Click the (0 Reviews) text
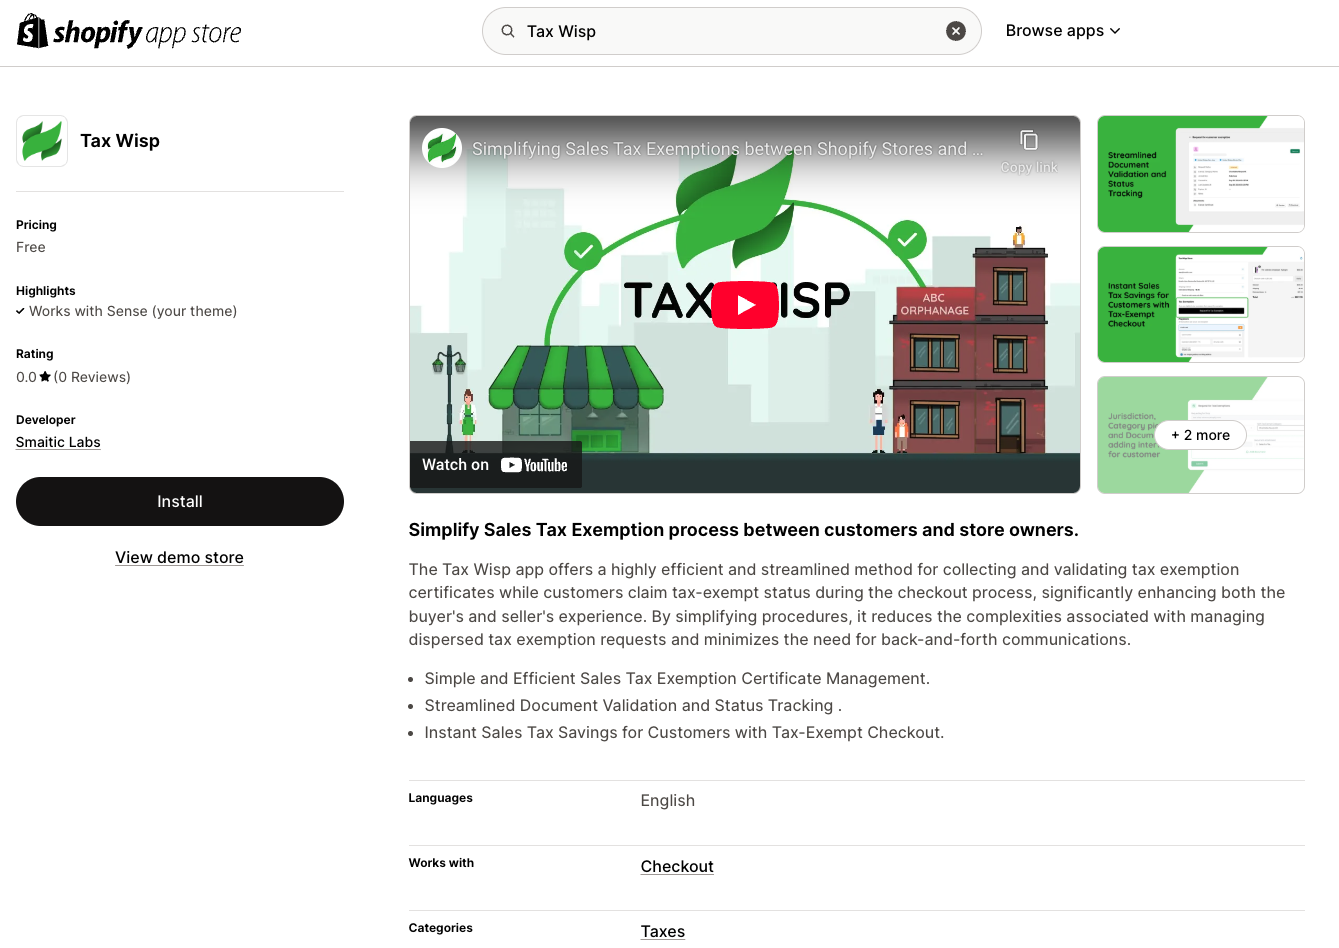 pos(92,377)
